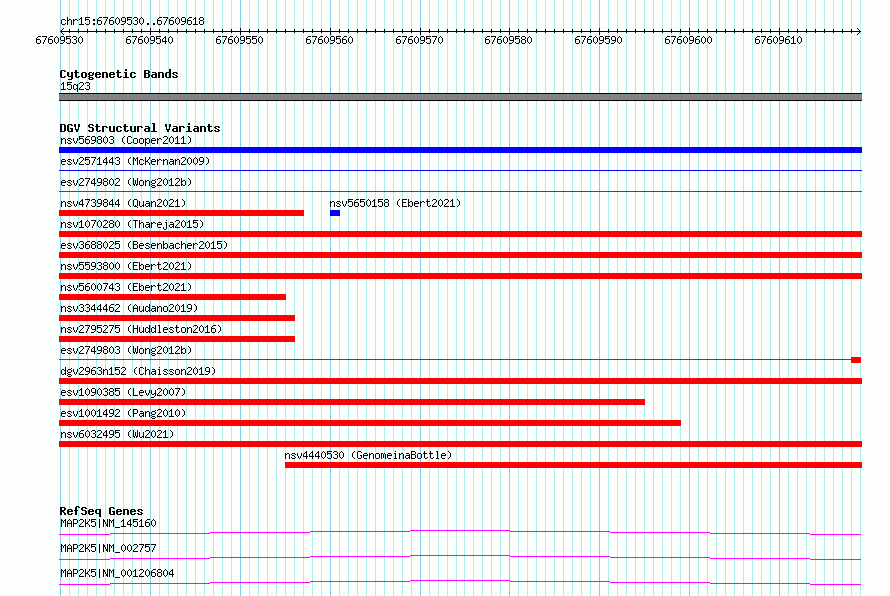Click the gray 15q23 cytogenetic band bar

(460, 97)
